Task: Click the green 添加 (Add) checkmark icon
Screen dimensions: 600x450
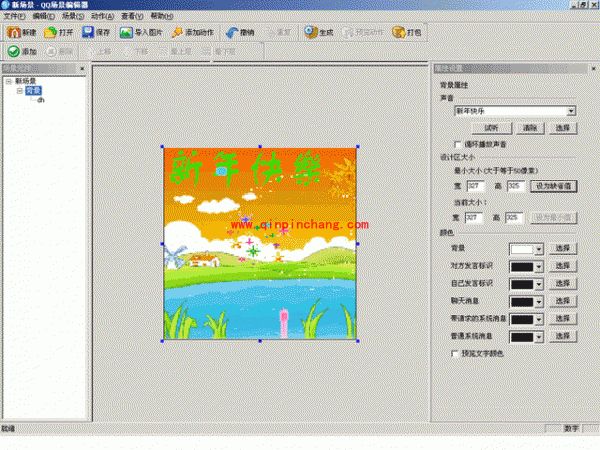Action: coord(14,51)
